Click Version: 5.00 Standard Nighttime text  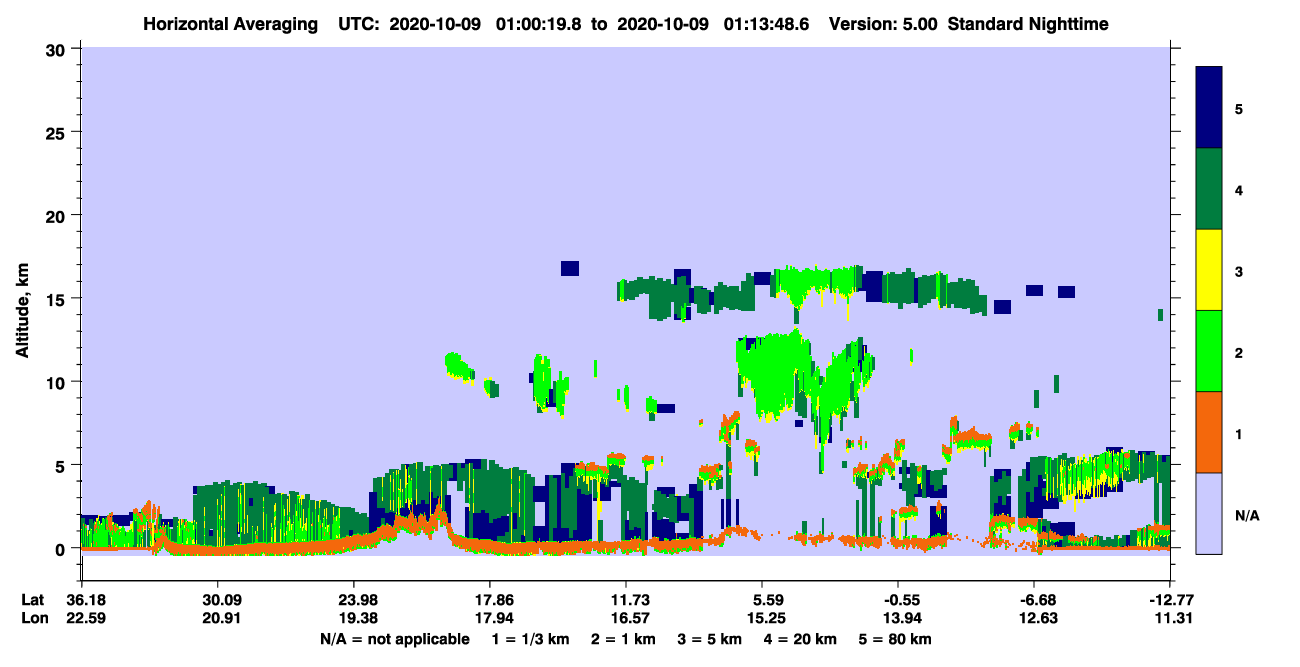pos(968,23)
